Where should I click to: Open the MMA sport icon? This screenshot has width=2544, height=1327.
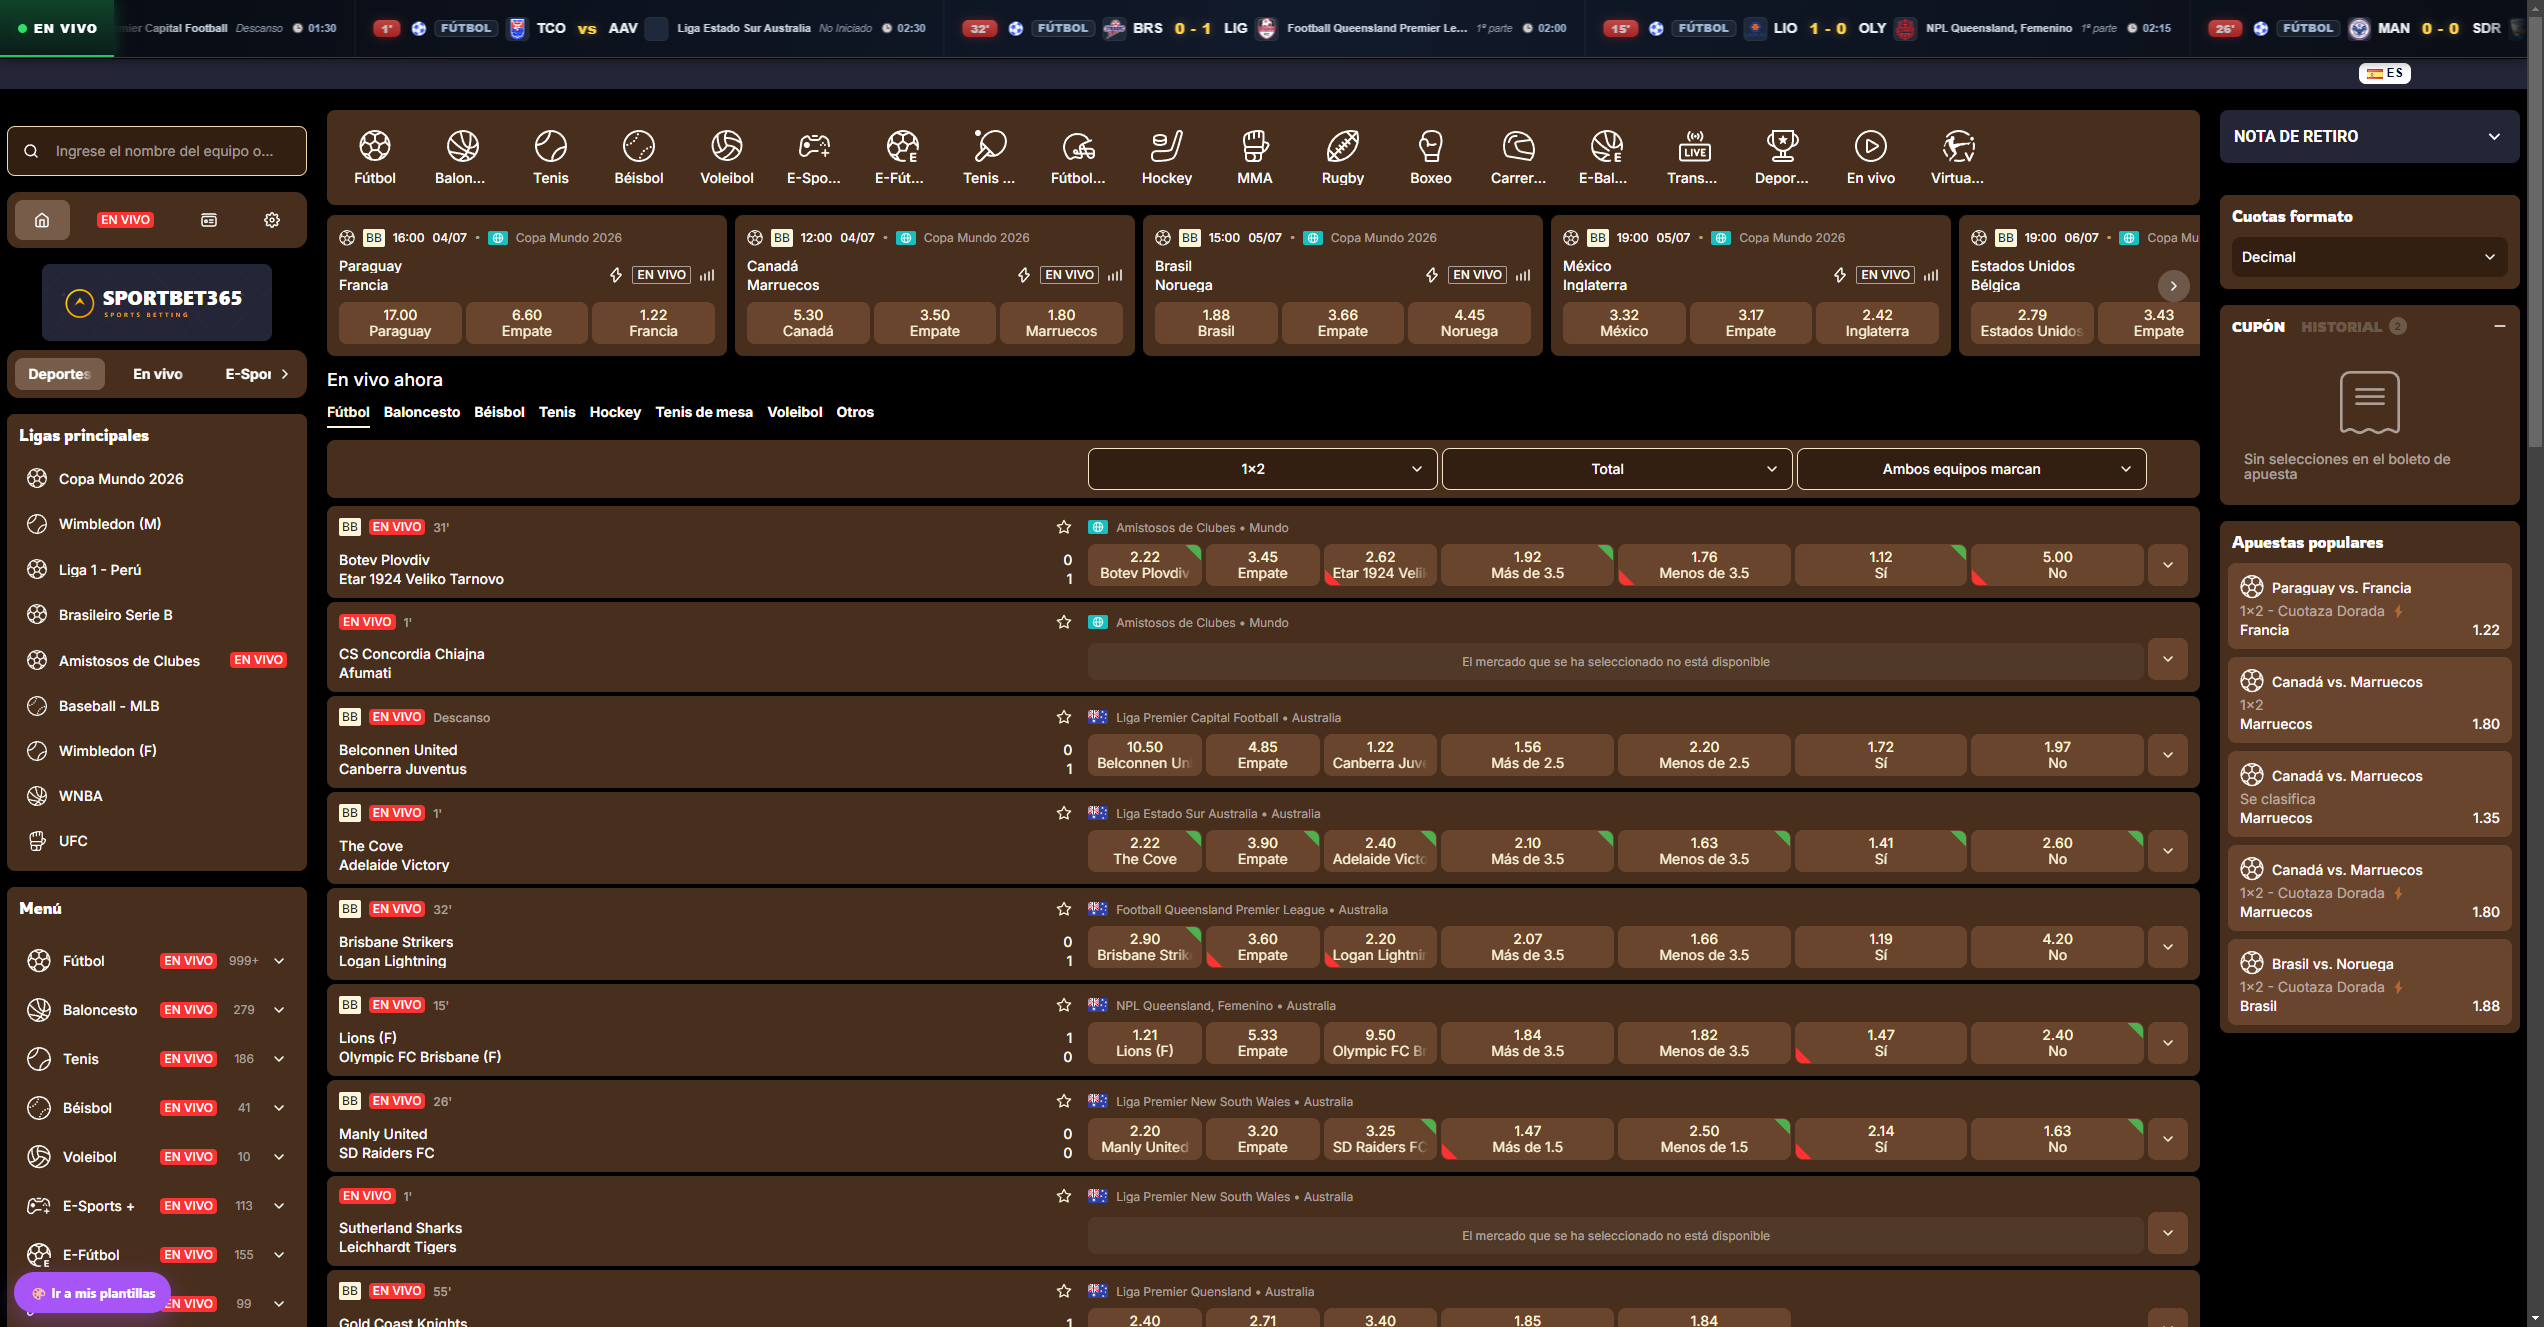click(x=1255, y=146)
